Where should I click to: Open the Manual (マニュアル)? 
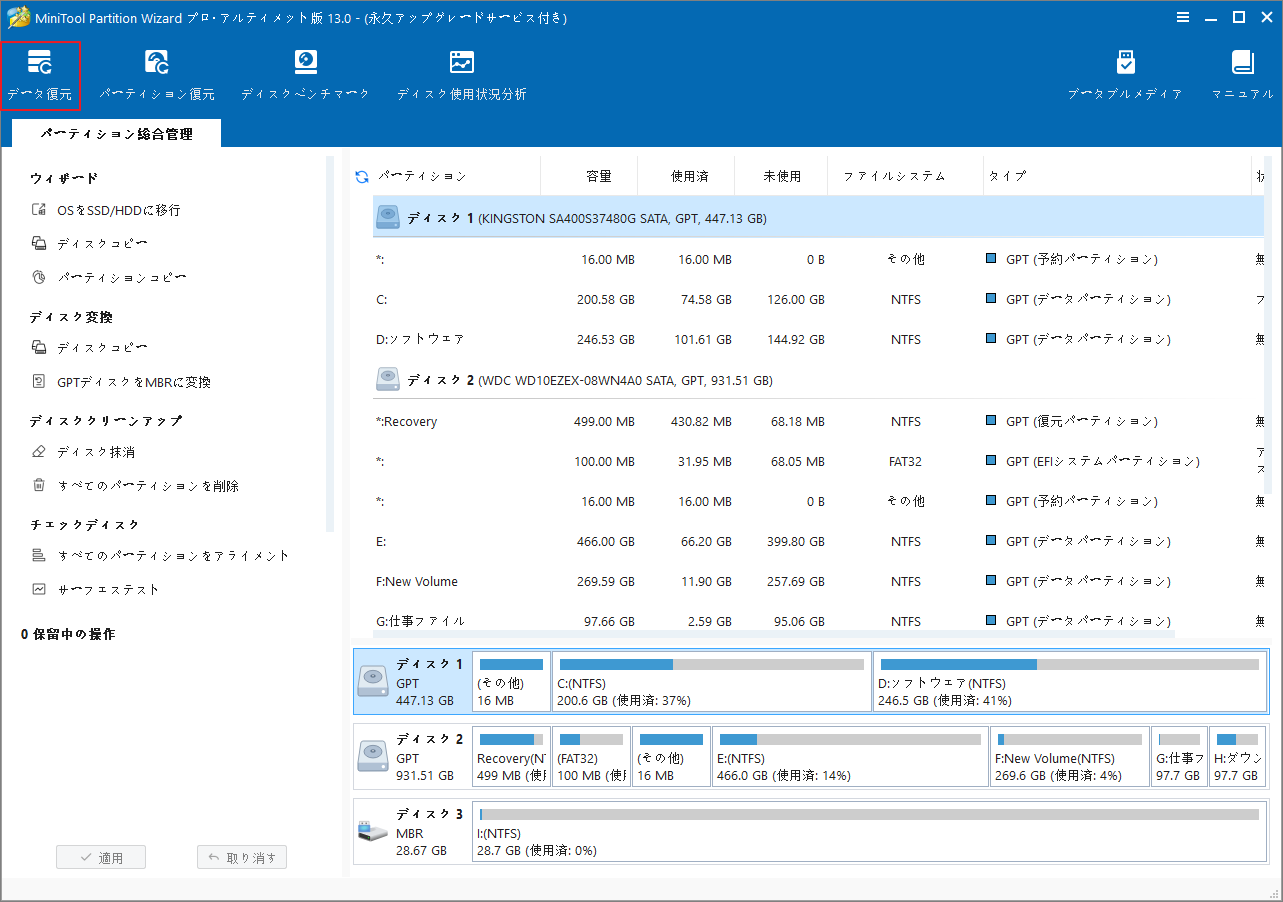point(1242,75)
